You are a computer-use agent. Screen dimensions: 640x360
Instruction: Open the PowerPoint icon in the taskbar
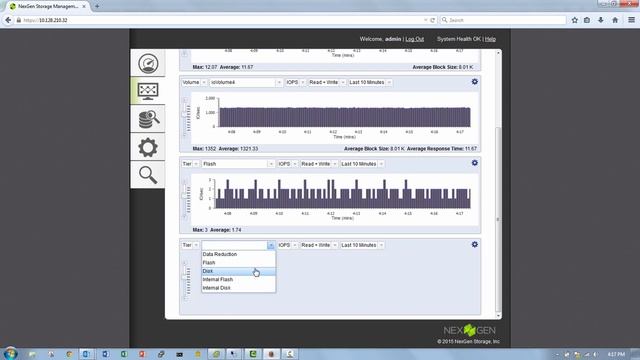pos(142,354)
